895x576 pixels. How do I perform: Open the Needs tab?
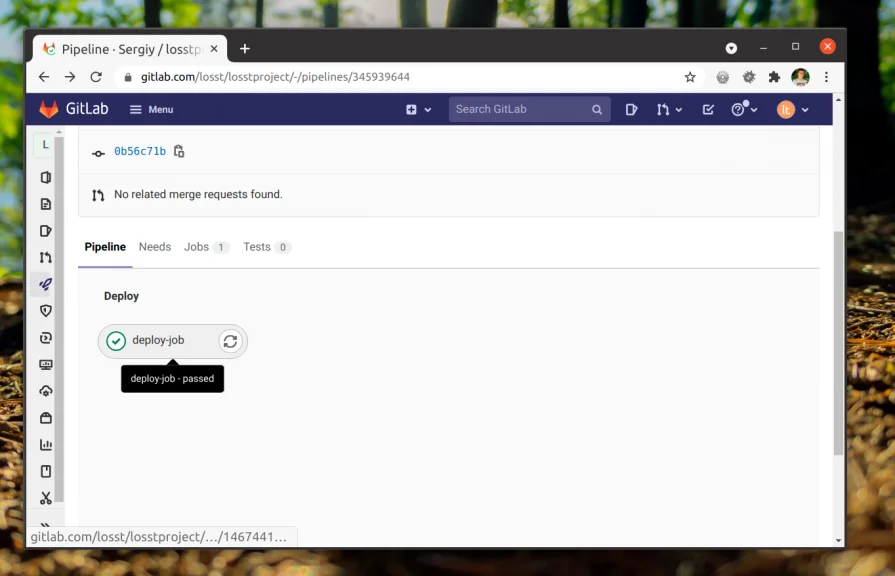(x=155, y=247)
